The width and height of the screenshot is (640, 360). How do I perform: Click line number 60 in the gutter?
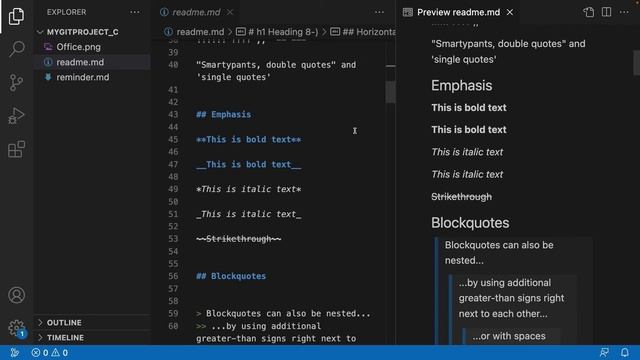[173, 326]
